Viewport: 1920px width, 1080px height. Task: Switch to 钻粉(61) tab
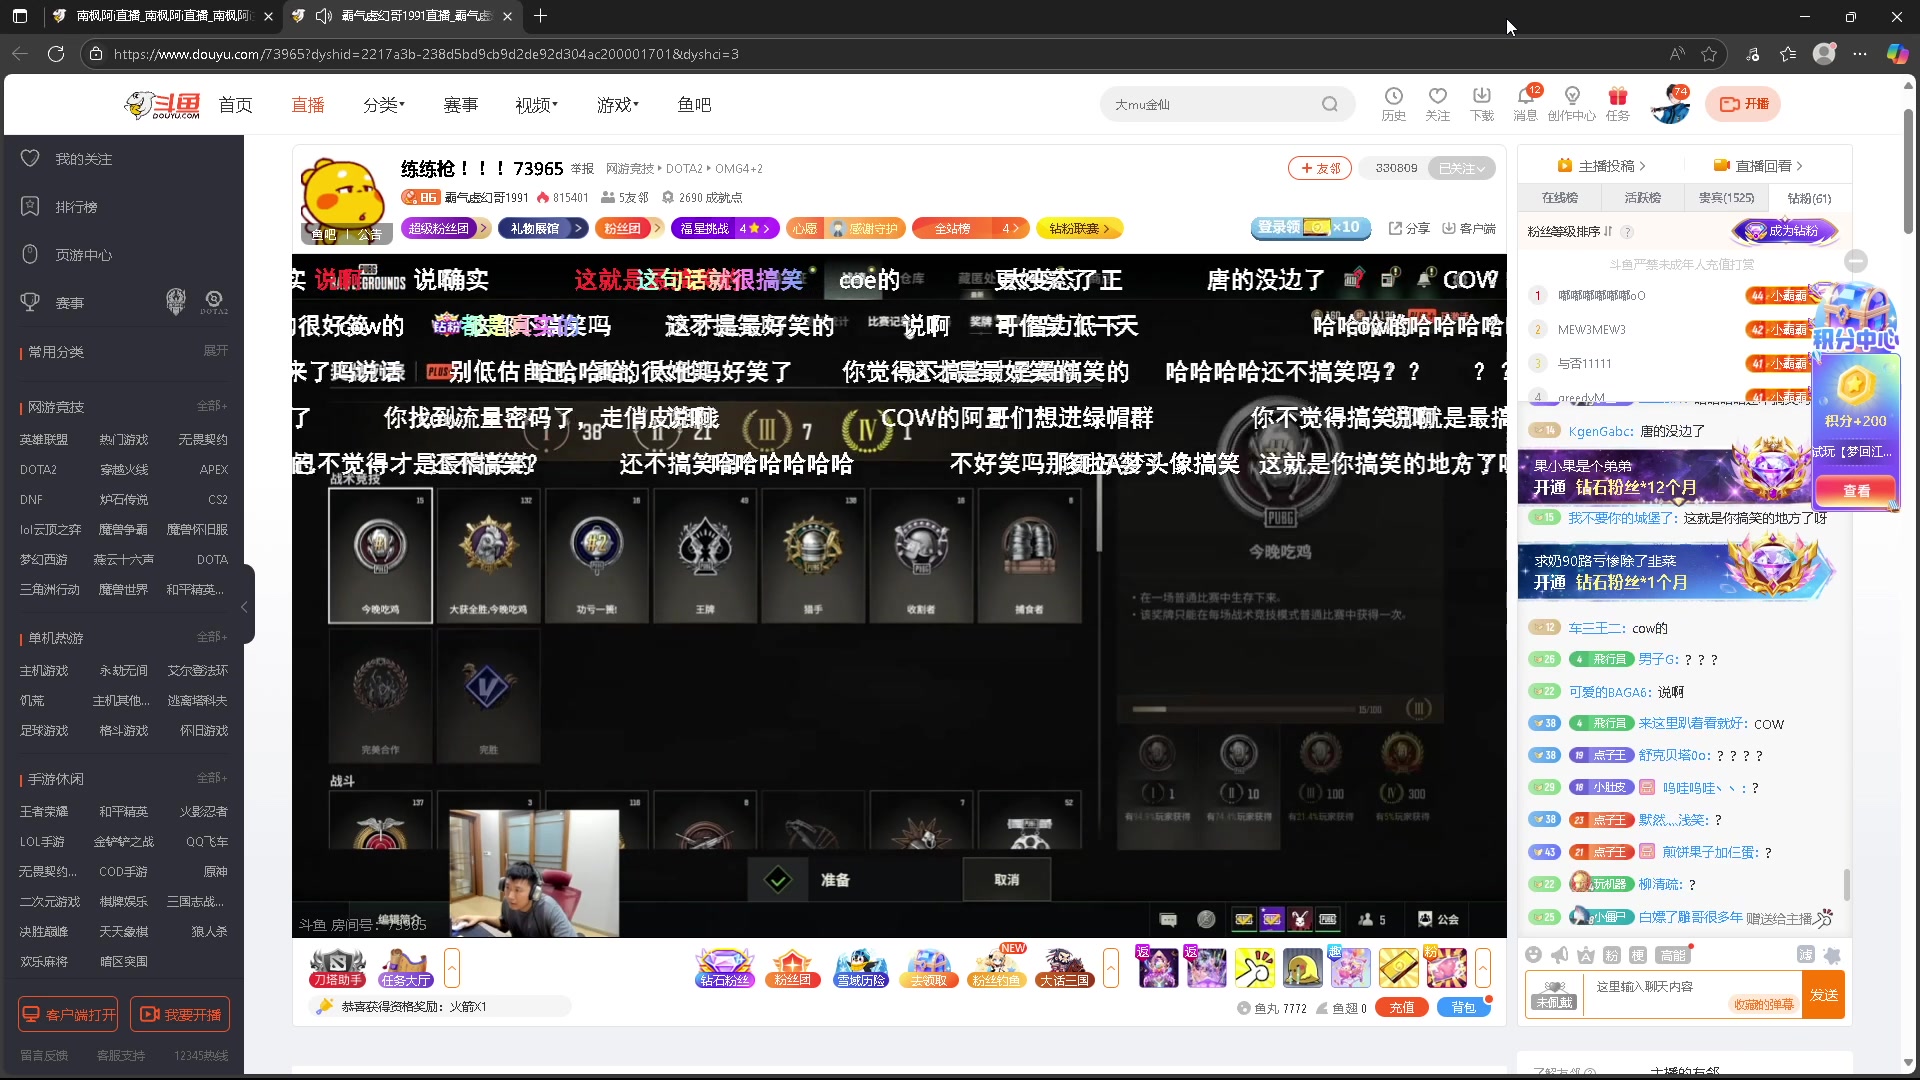tap(1809, 198)
